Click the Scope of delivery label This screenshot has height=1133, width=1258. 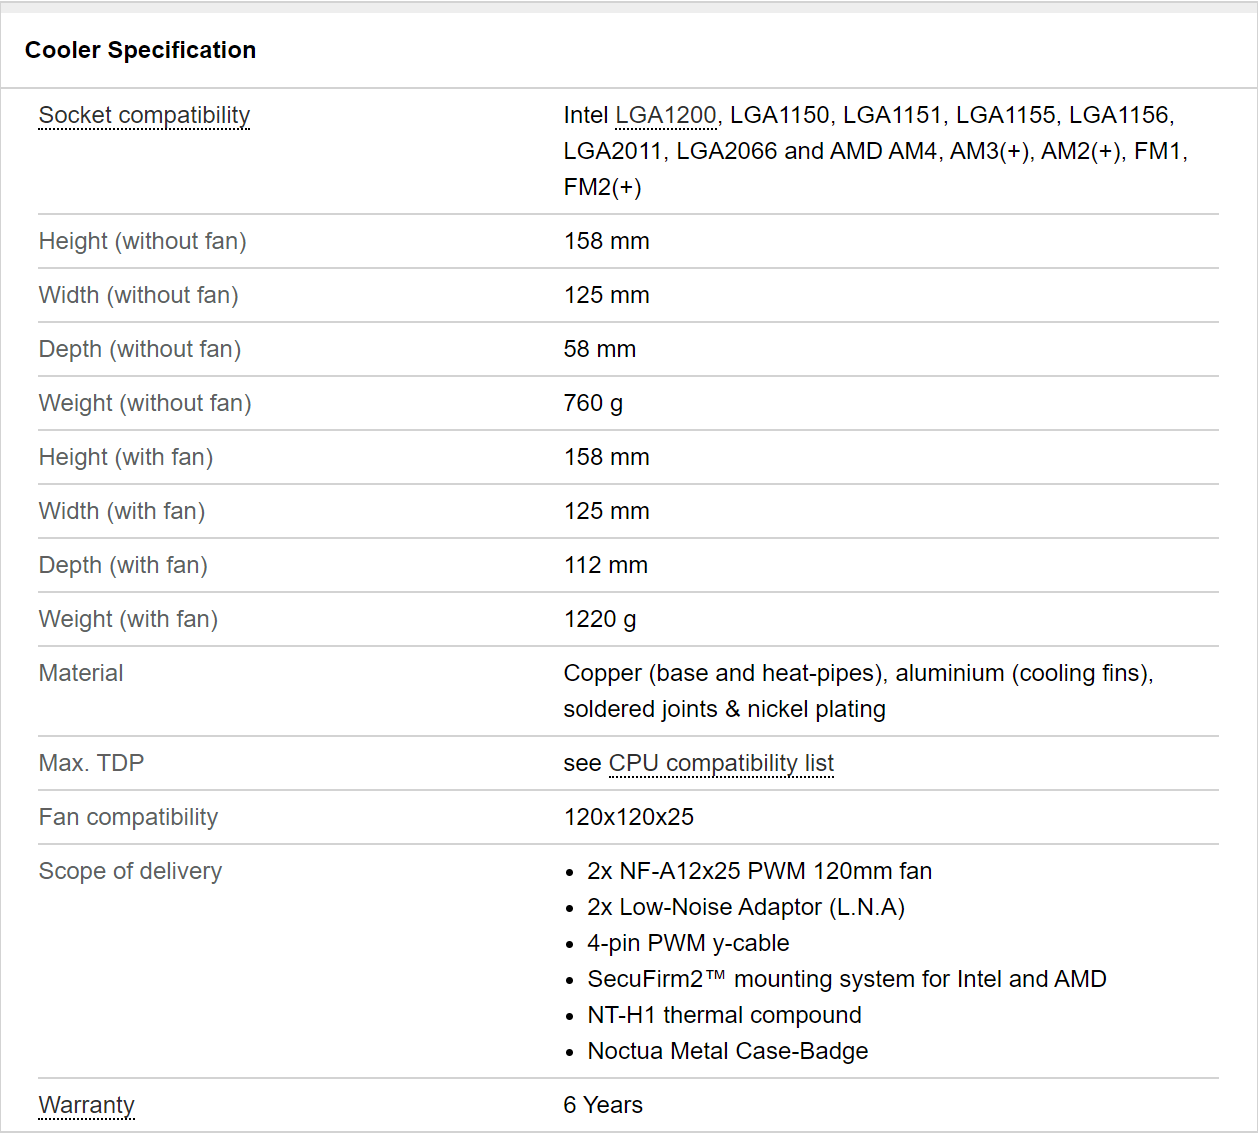coord(130,871)
